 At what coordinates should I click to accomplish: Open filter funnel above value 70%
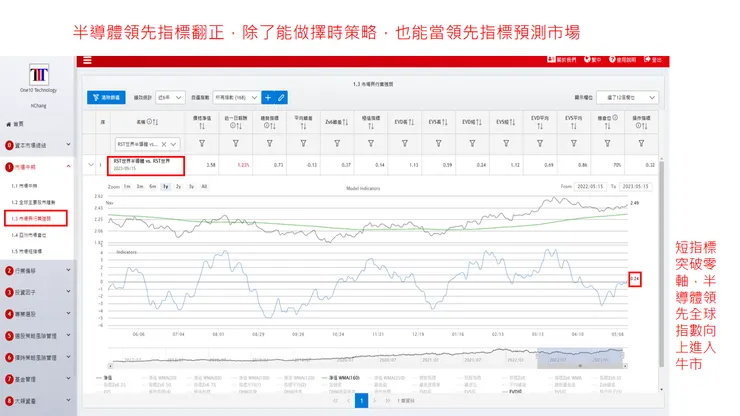[607, 144]
